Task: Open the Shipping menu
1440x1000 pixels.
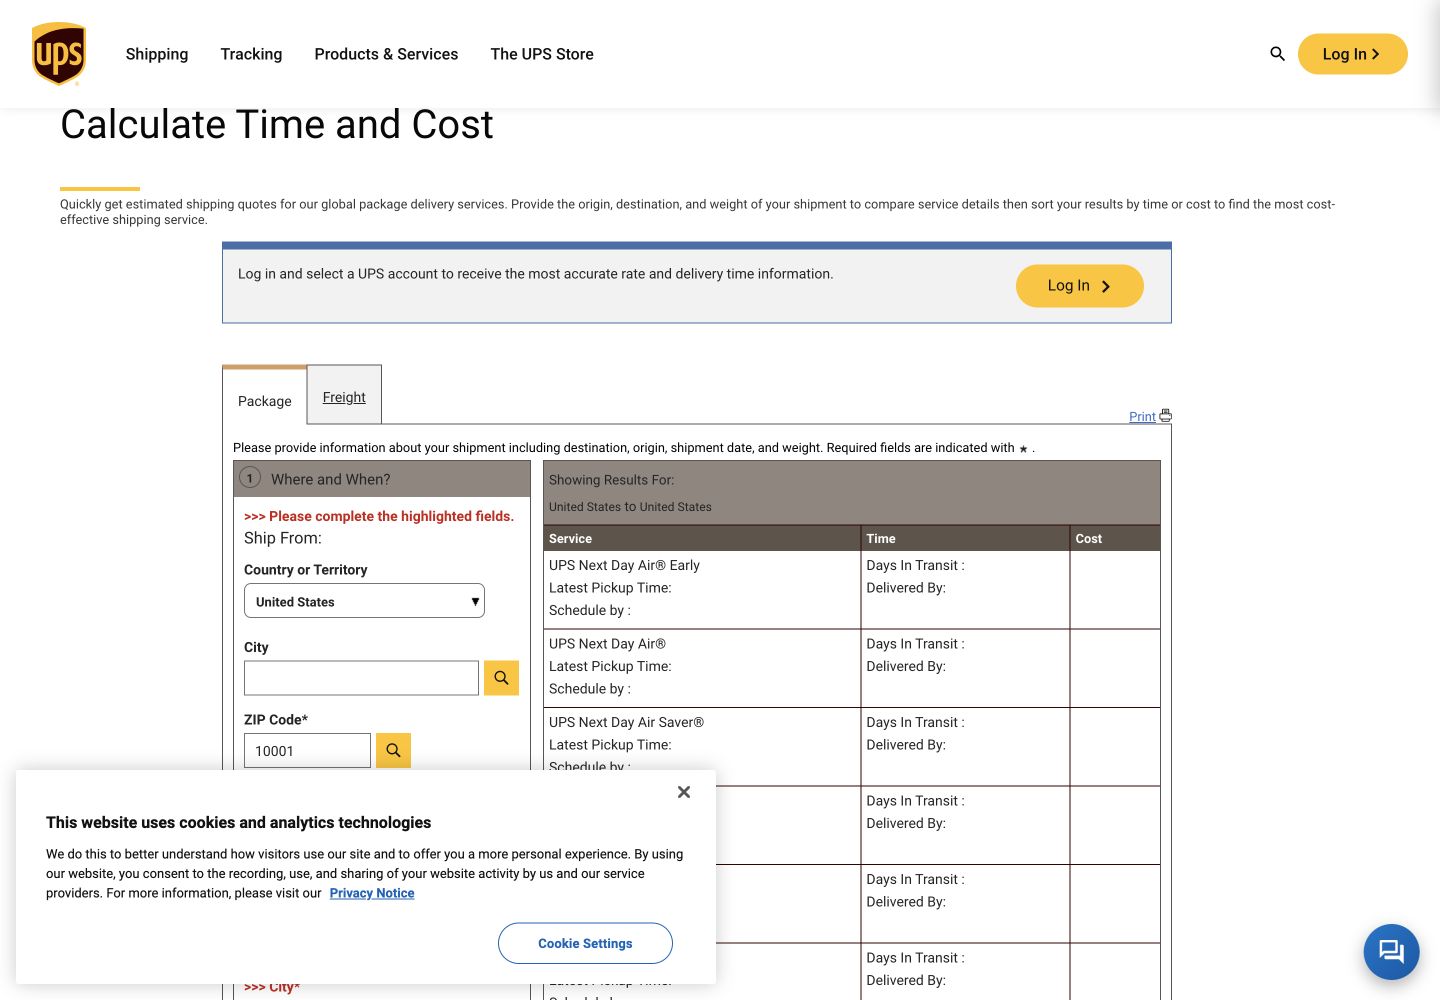Action: click(x=157, y=54)
